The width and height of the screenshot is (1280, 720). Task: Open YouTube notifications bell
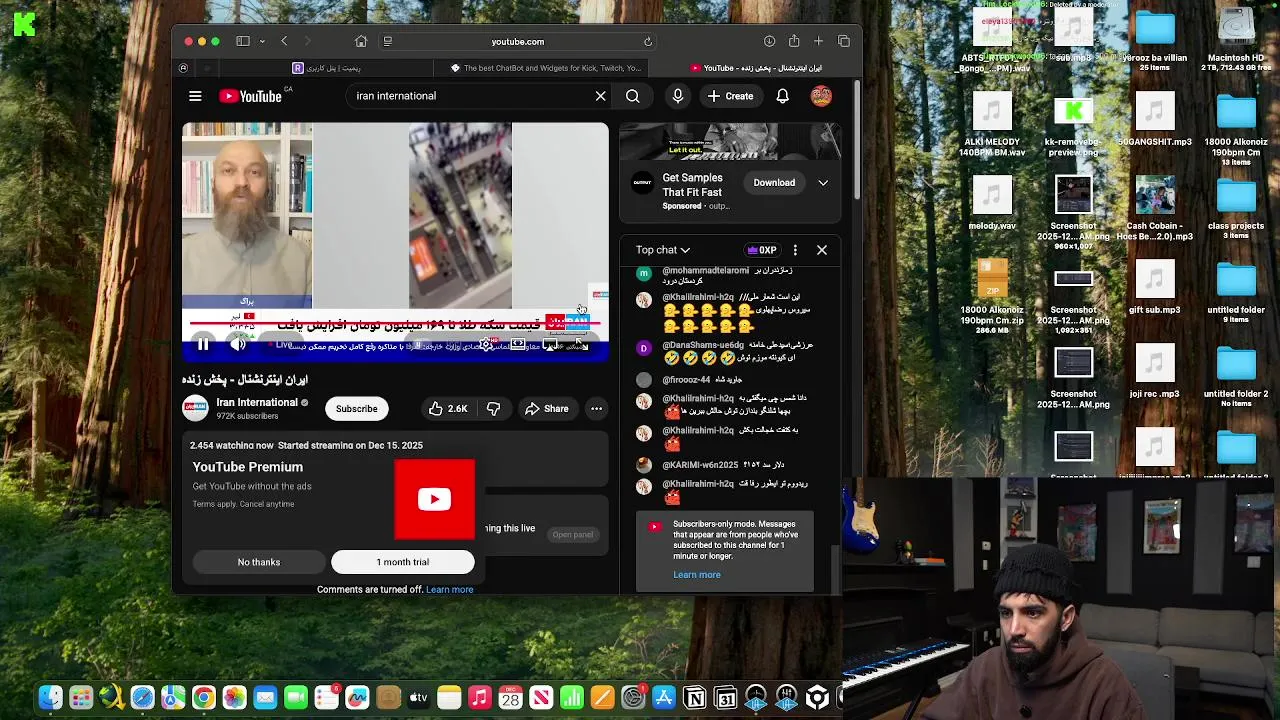click(782, 96)
